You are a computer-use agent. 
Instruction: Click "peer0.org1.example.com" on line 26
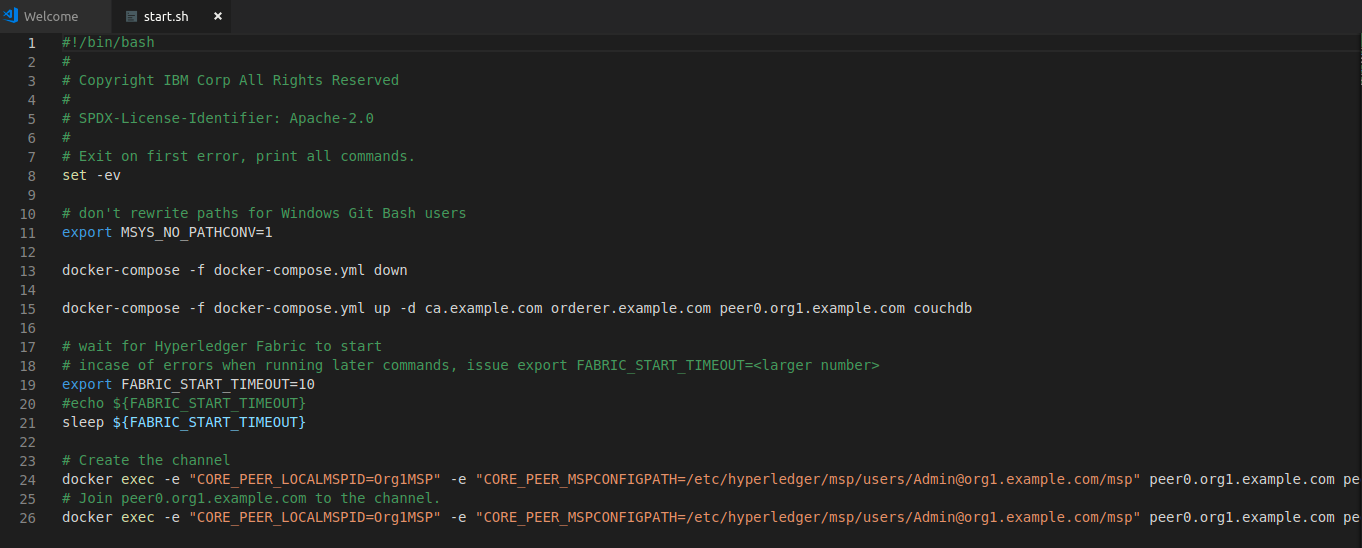coord(1242,517)
